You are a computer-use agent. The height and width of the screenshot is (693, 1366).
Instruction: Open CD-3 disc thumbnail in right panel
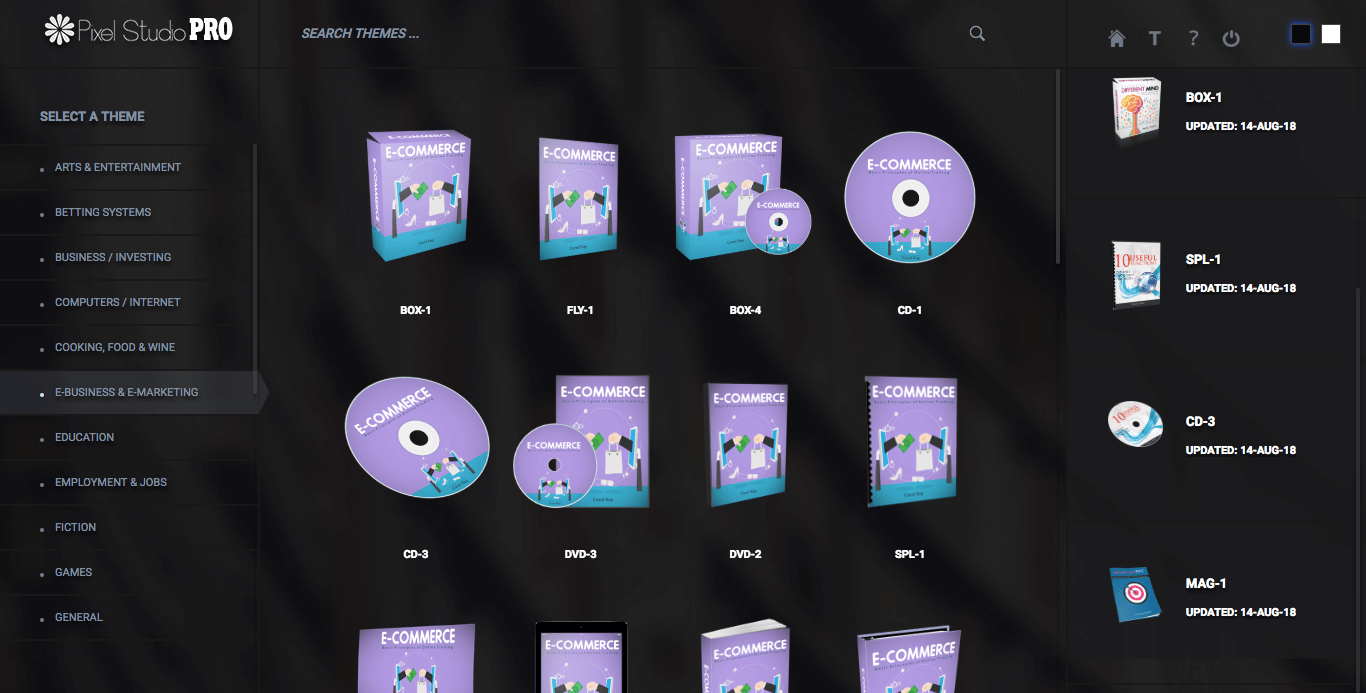tap(1136, 423)
